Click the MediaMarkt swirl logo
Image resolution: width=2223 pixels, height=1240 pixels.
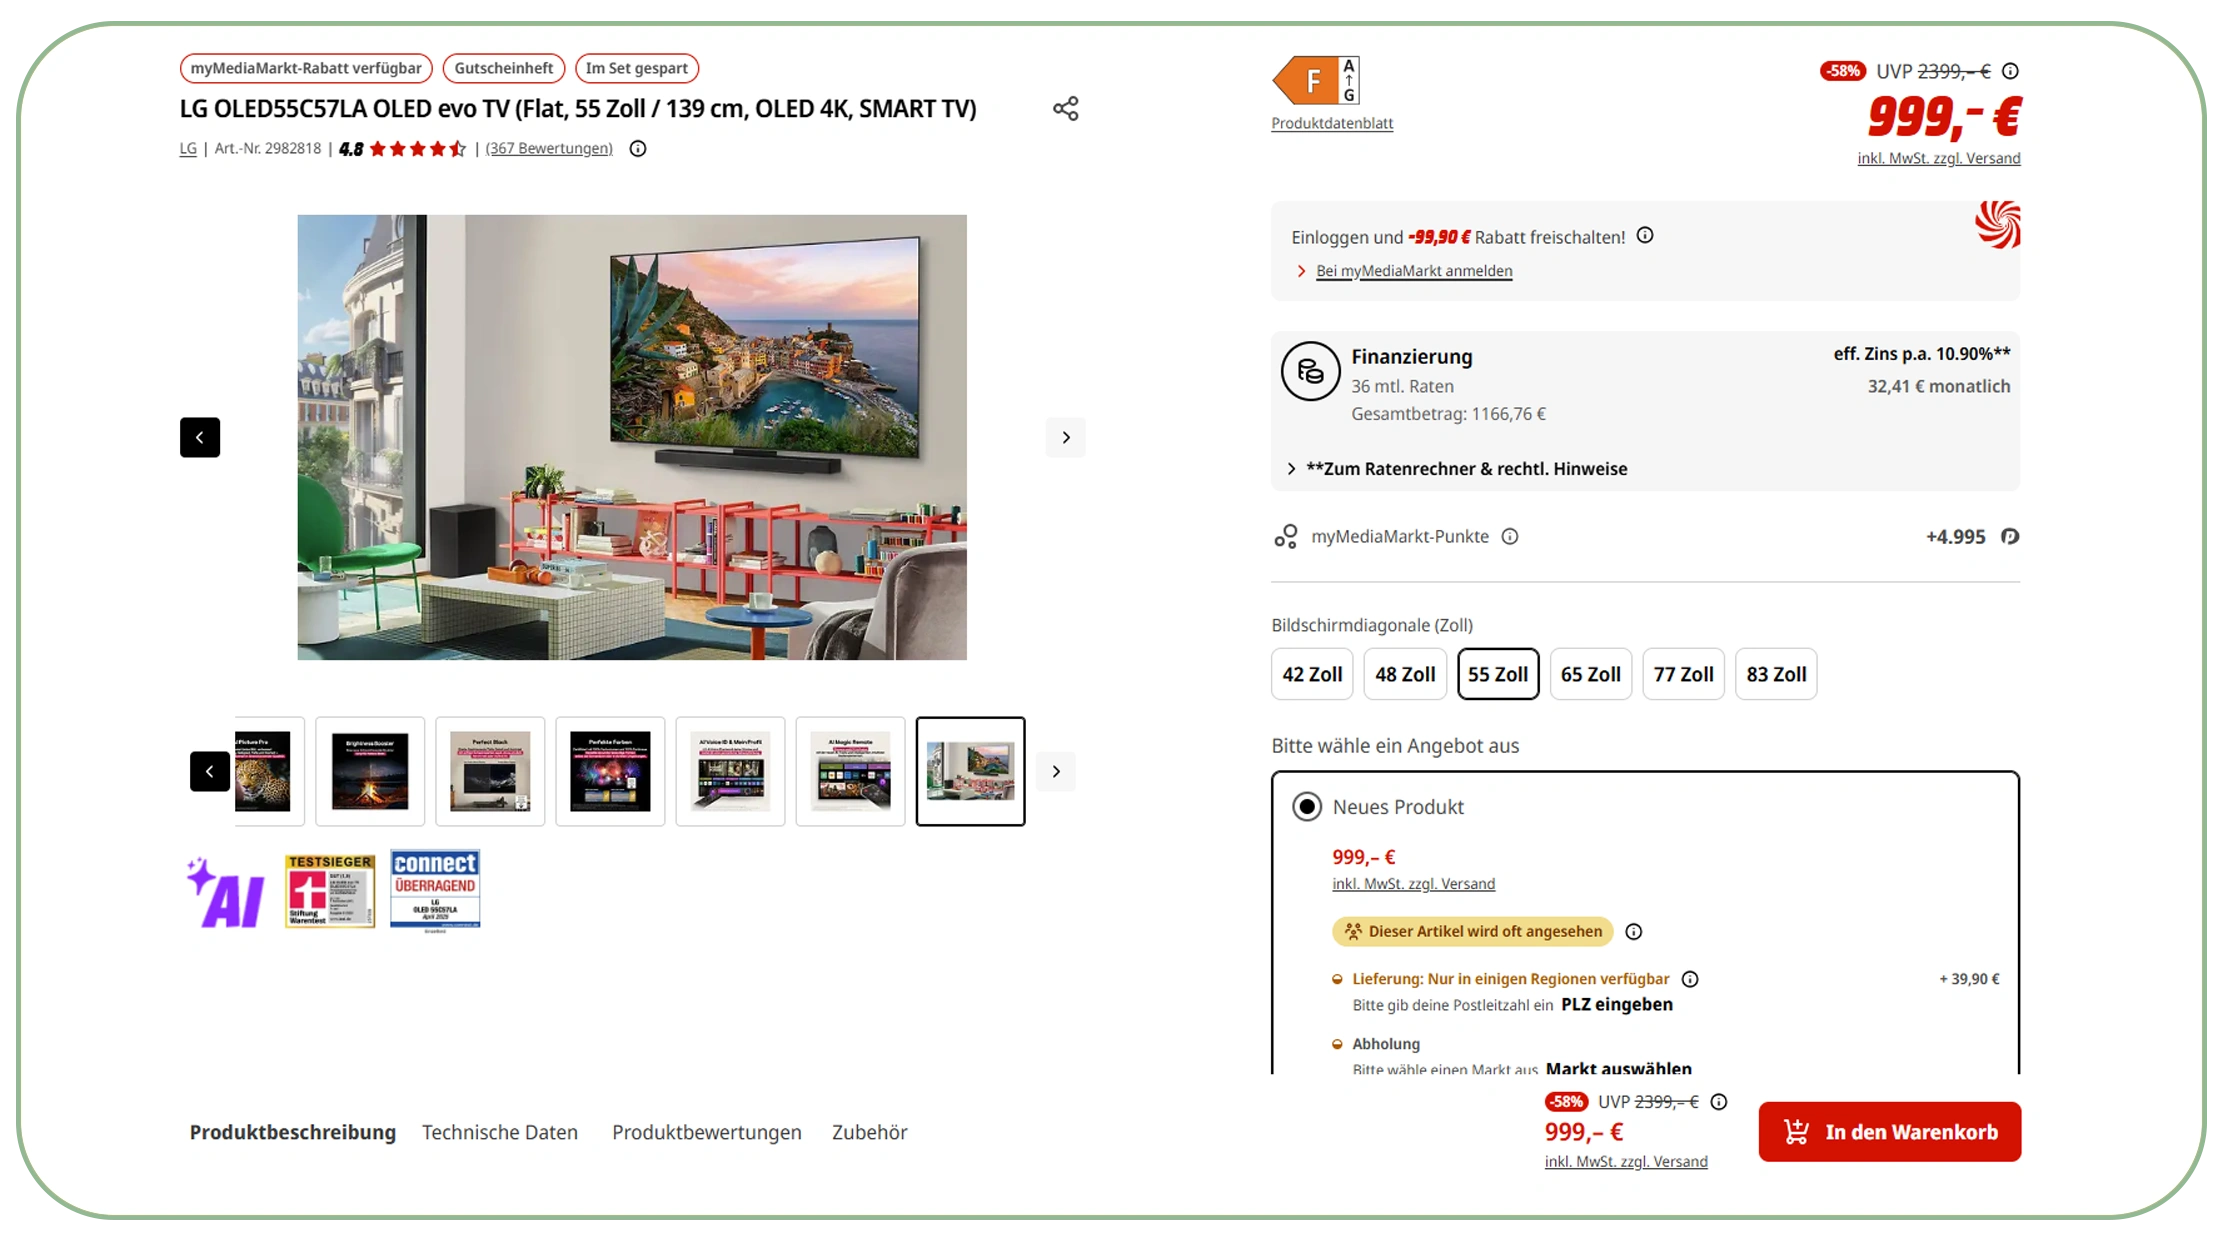click(1997, 224)
